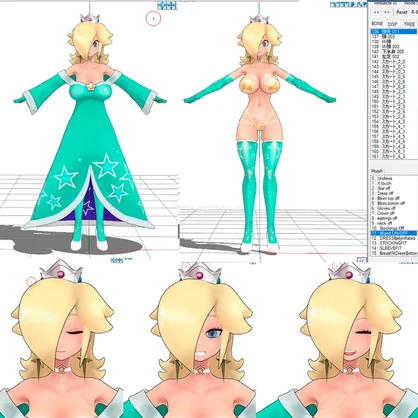418x418 pixels.
Task: Switch to the DISP tab
Action: (x=392, y=24)
